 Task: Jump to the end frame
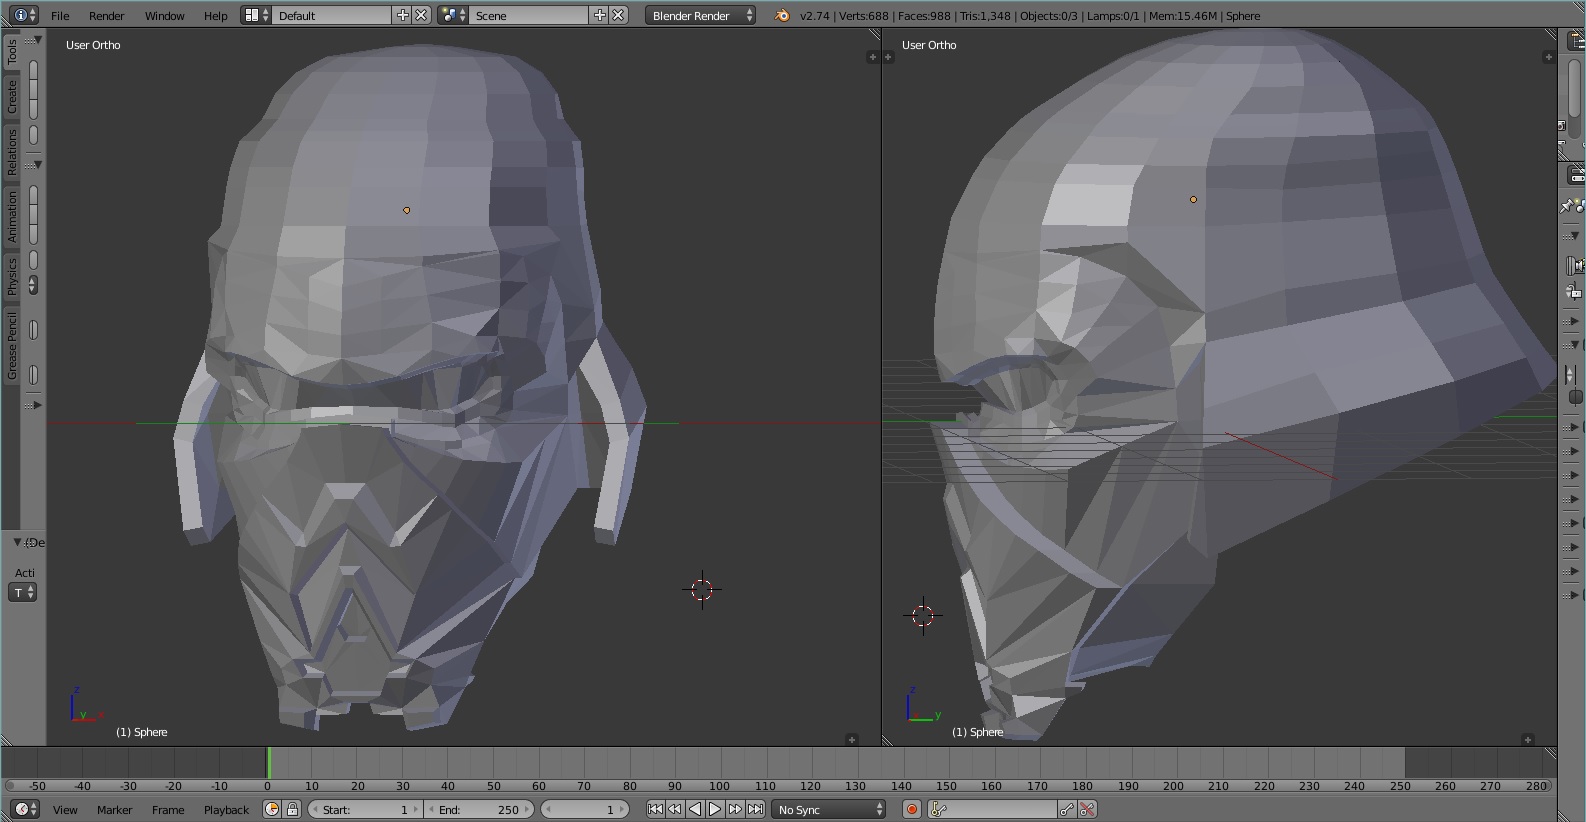point(755,809)
